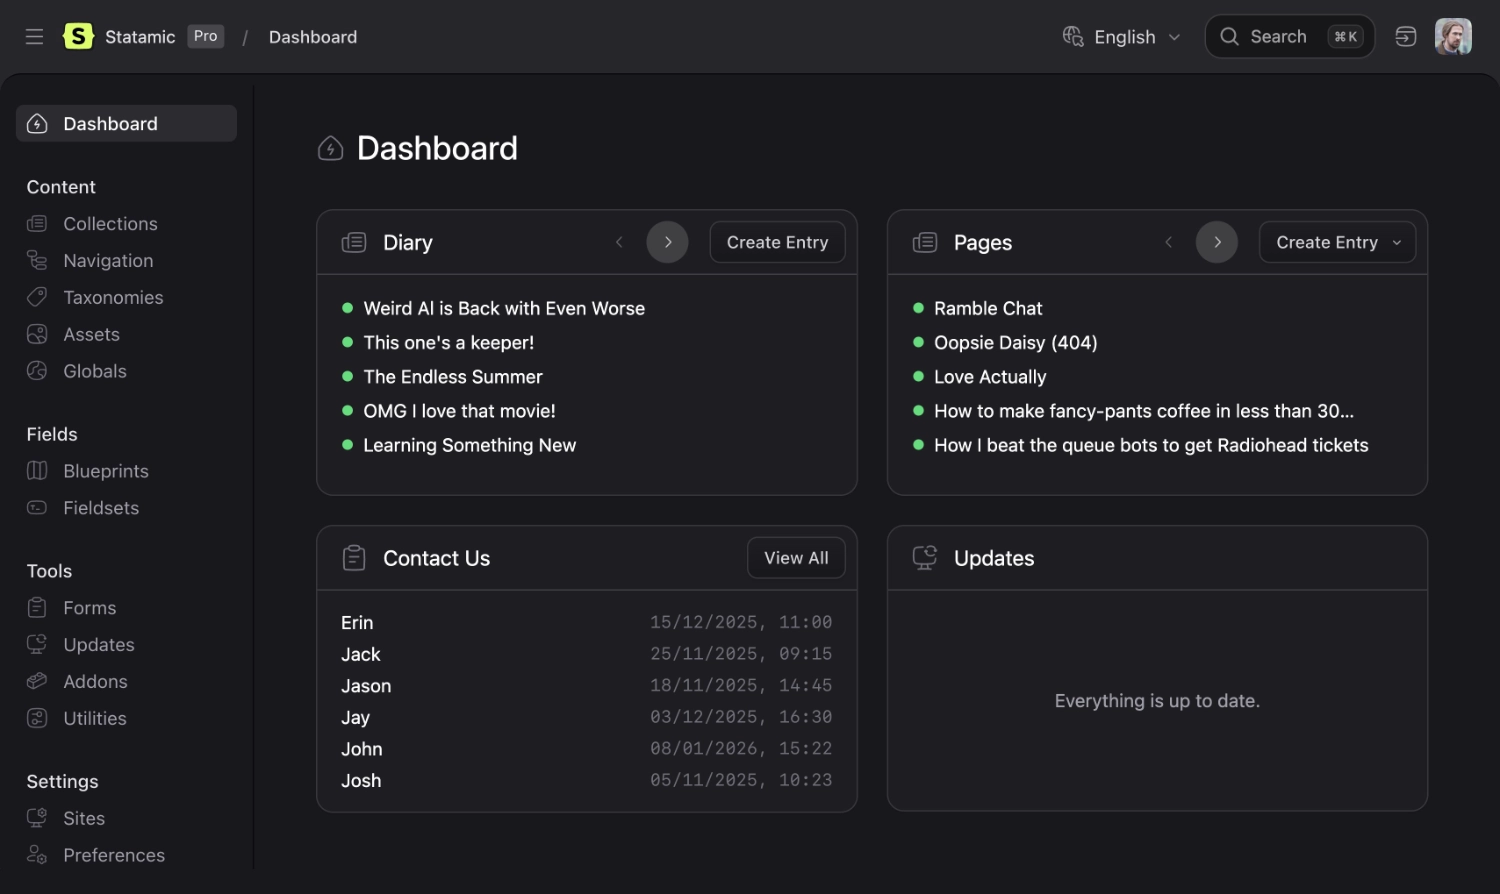Click the next arrow on the Diary widget
Viewport: 1500px width, 894px height.
pos(667,242)
